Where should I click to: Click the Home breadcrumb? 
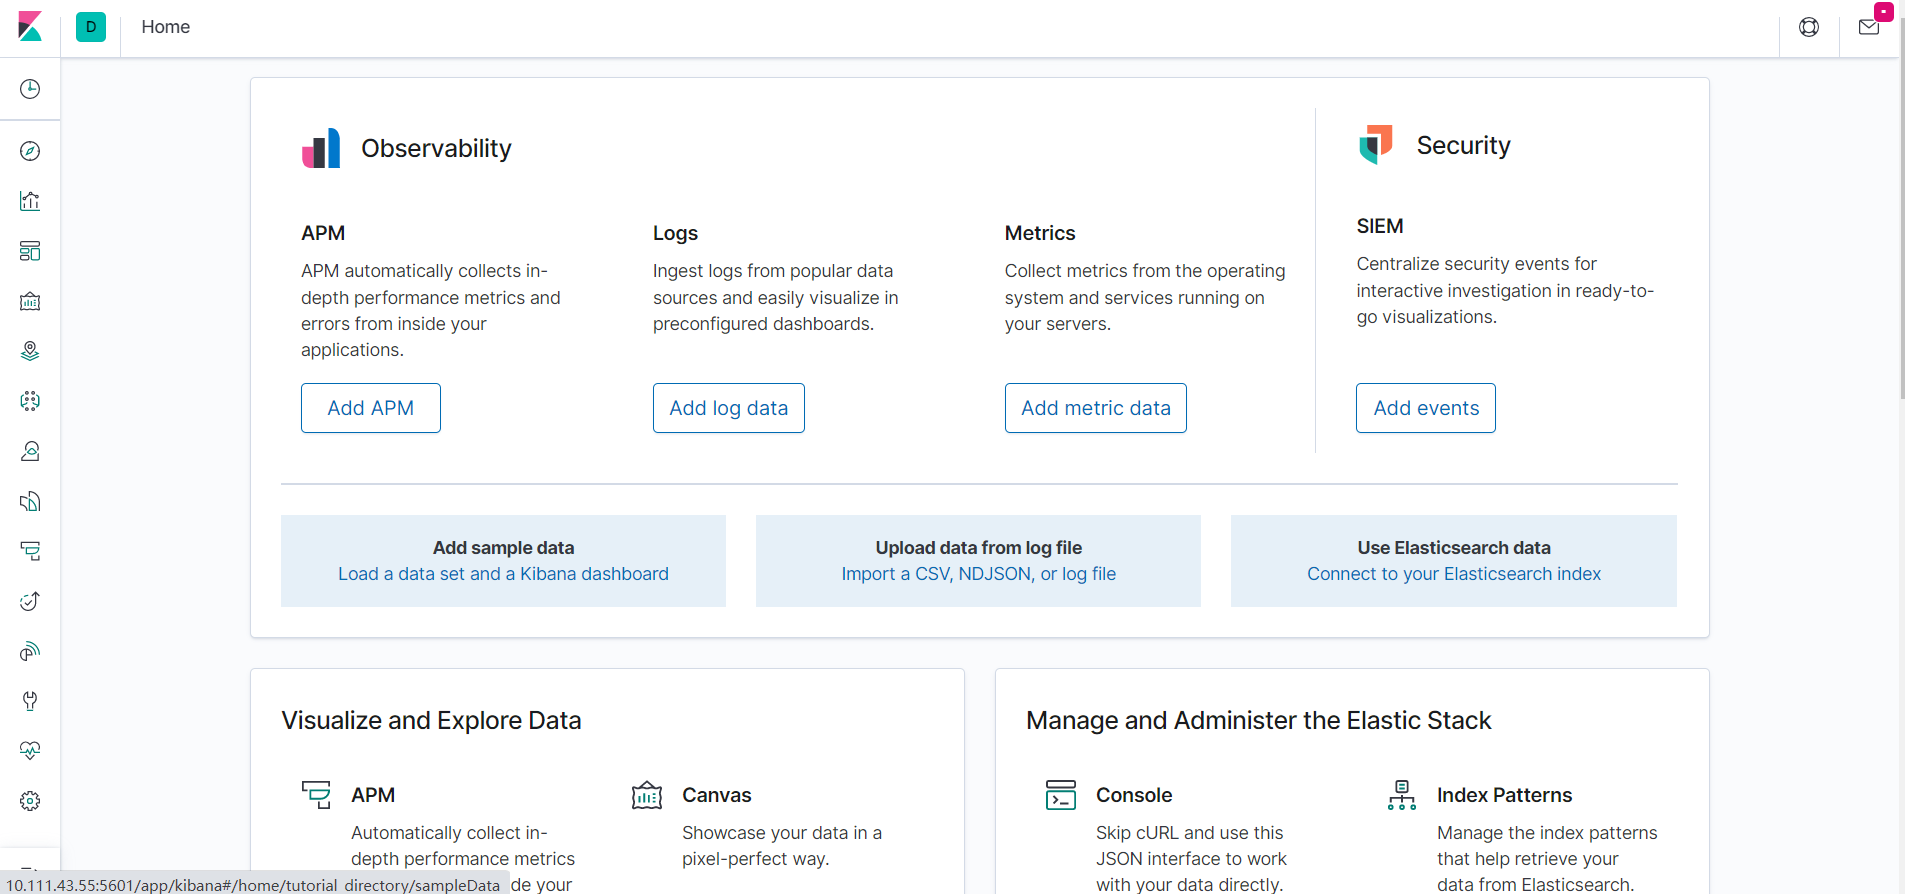[x=166, y=27]
